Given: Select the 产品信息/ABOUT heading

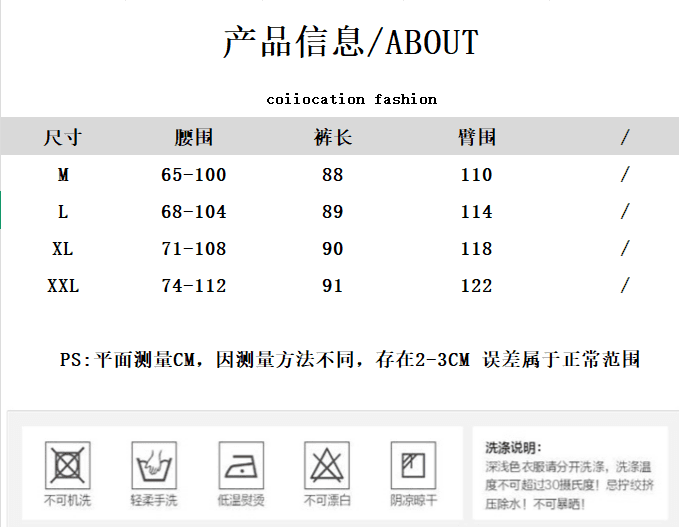Looking at the screenshot, I should (351, 42).
